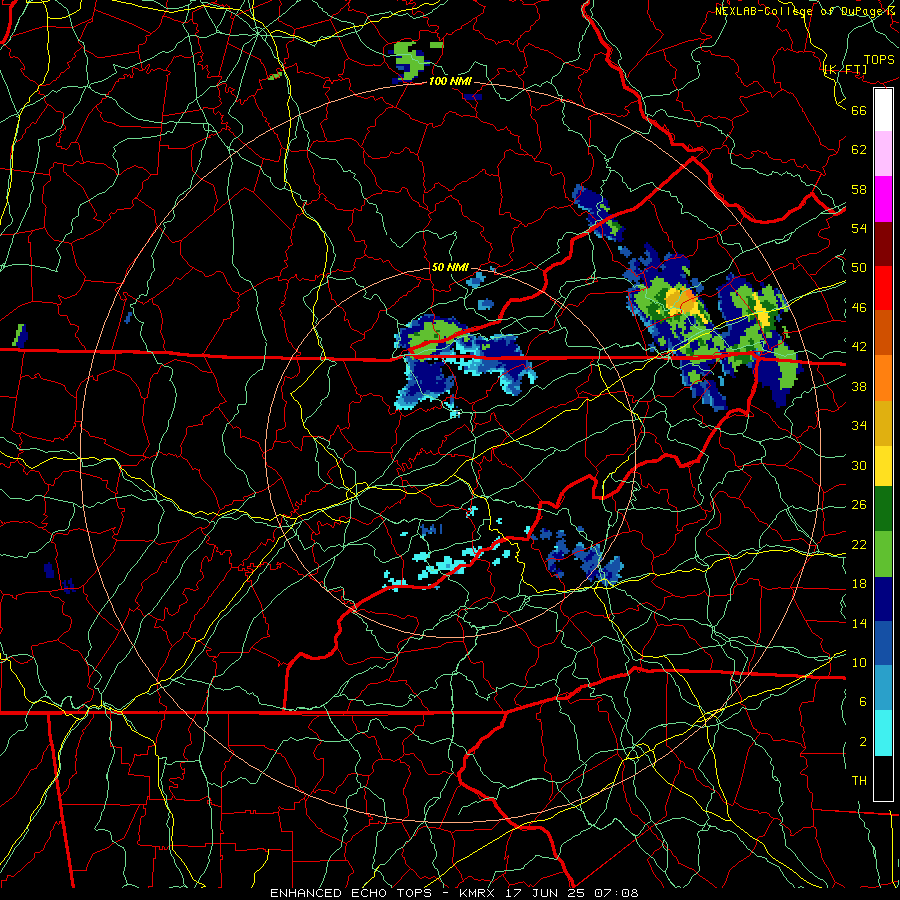Click the 22 legend value
900x900 pixels.
(x=859, y=544)
